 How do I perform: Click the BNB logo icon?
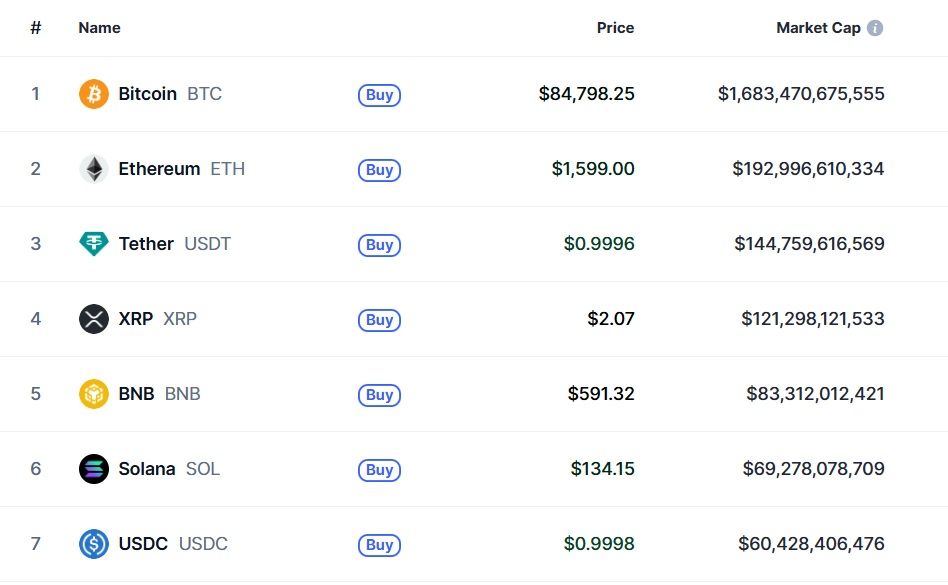click(x=93, y=394)
